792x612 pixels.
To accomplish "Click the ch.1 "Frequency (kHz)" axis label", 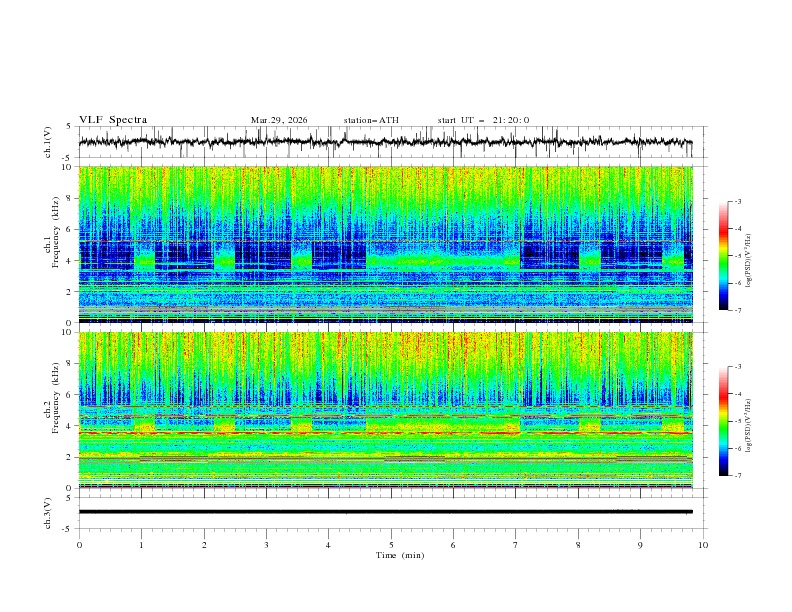I will (x=56, y=231).
